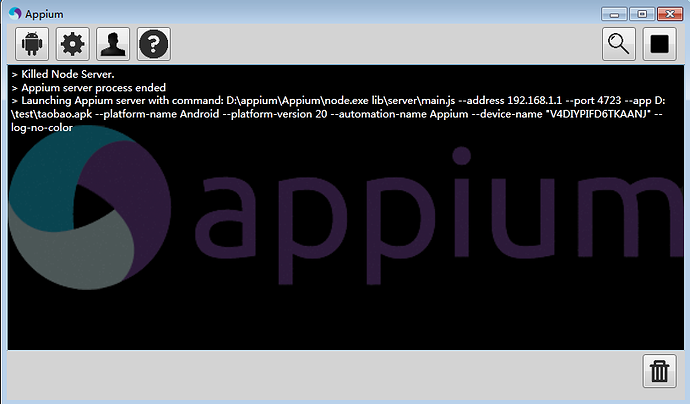Launch the Inspector magnifying glass
The height and width of the screenshot is (404, 690).
pos(619,44)
